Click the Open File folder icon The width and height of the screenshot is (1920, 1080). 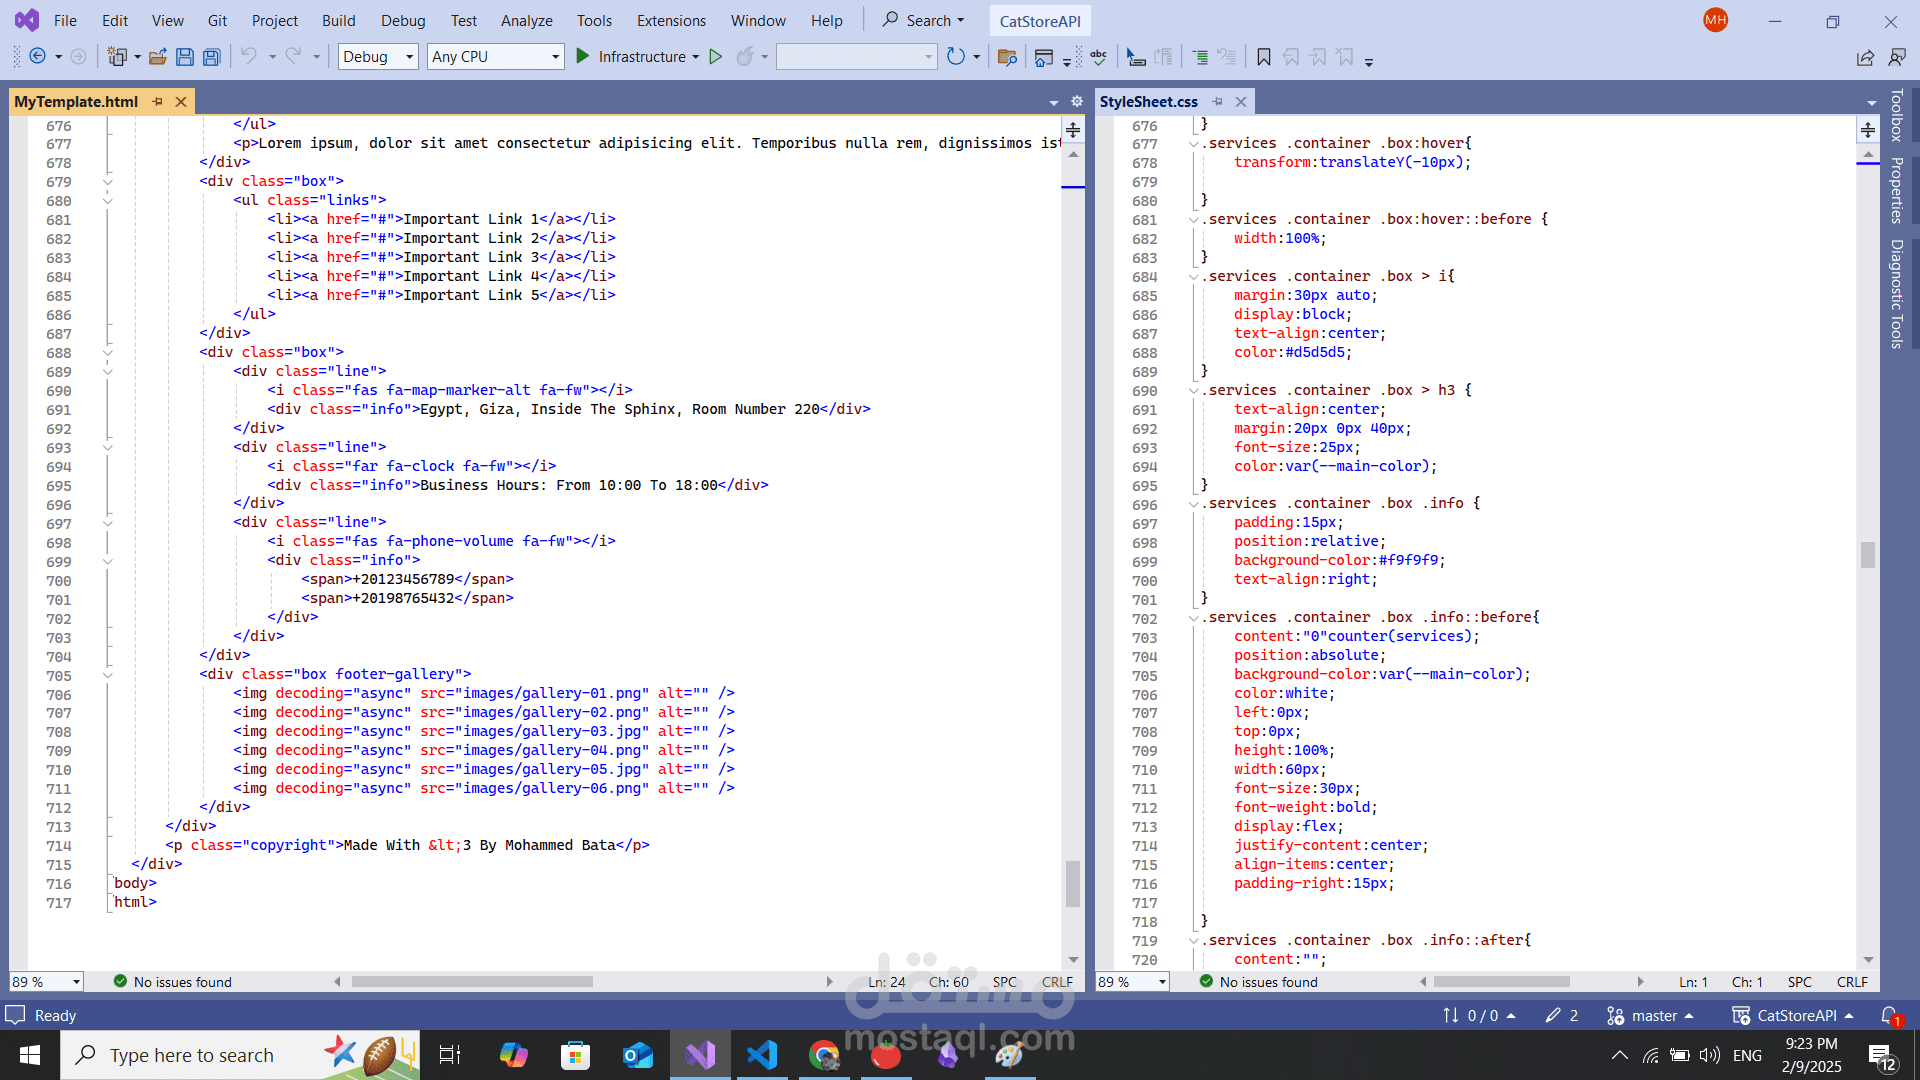coord(157,57)
